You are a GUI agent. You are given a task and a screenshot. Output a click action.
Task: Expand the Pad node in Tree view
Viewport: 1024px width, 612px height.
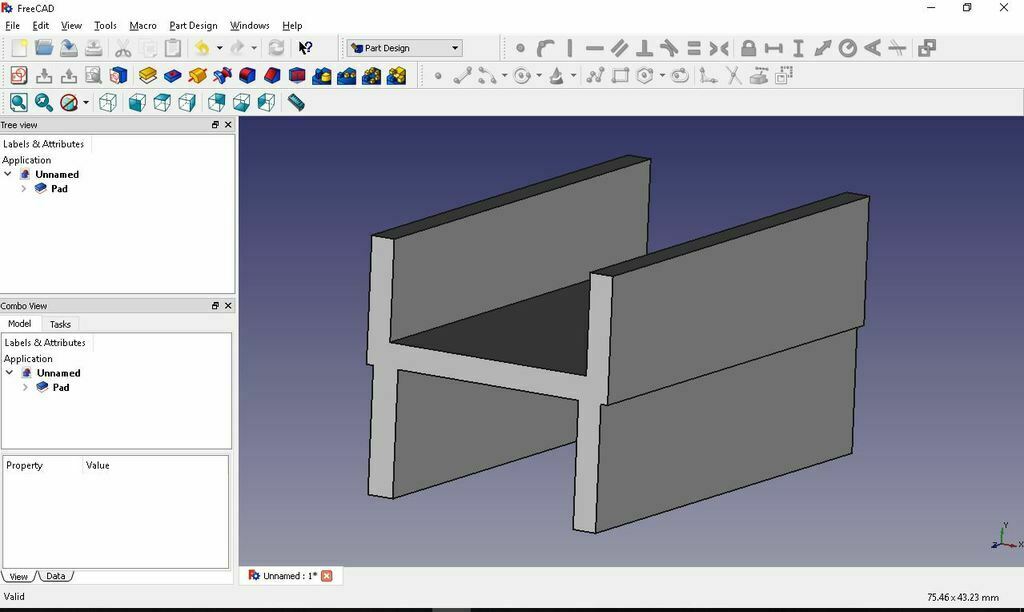tap(23, 188)
